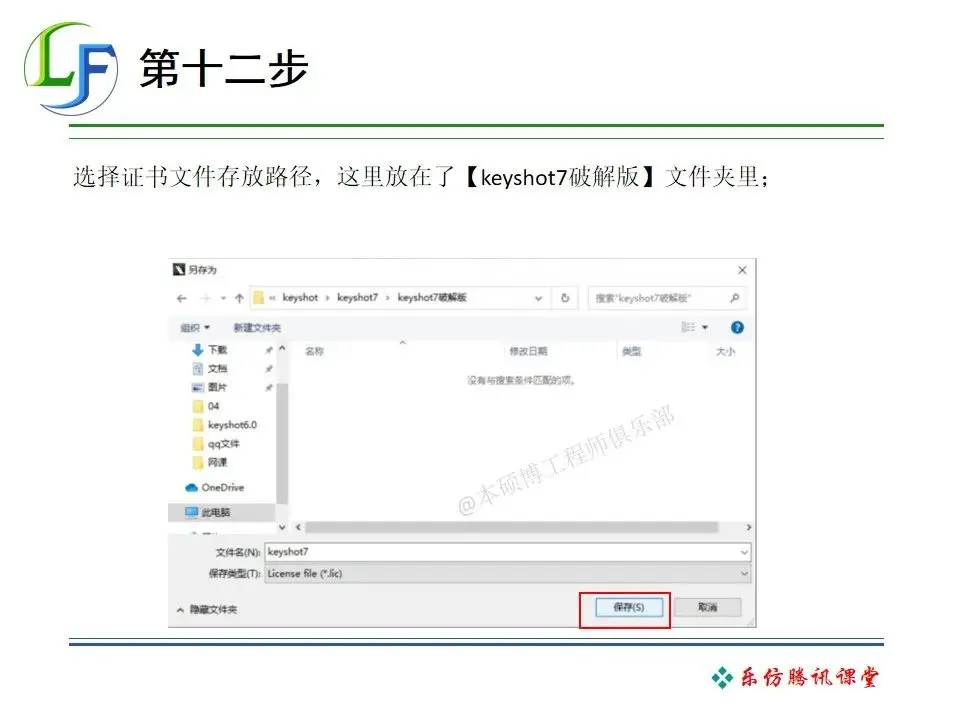The height and width of the screenshot is (720, 960).
Task: Click the horizontal scrollbar right arrow
Action: coord(748,527)
